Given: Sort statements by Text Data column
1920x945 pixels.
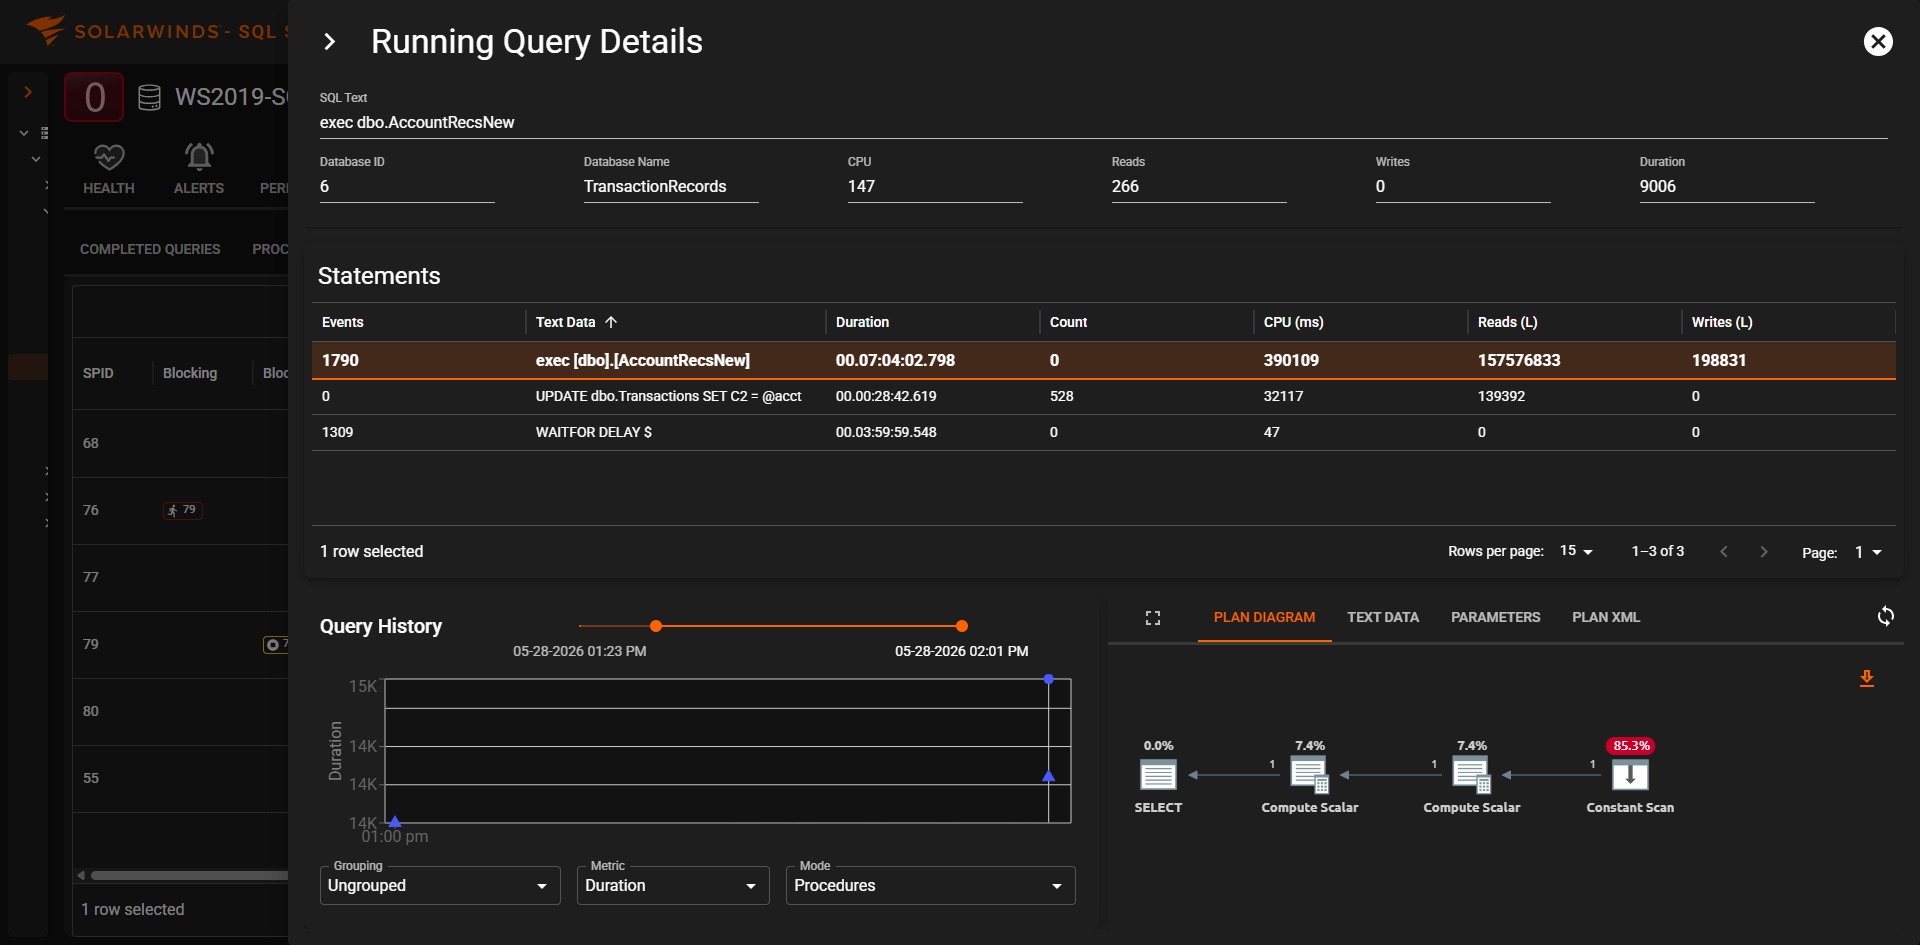Looking at the screenshot, I should coord(576,322).
